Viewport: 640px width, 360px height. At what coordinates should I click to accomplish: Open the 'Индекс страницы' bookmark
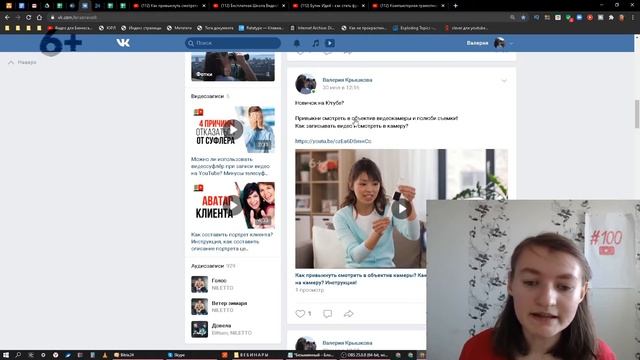point(141,28)
